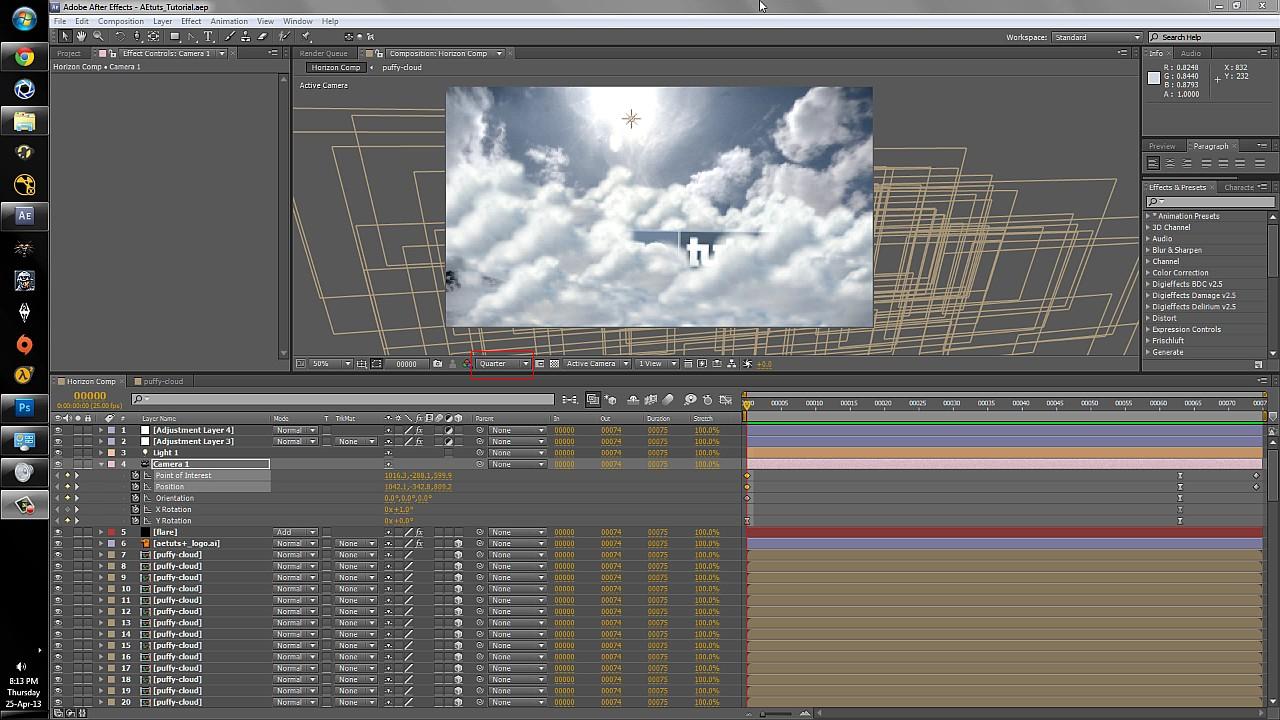
Task: Select the Selection arrow tool
Action: point(65,36)
